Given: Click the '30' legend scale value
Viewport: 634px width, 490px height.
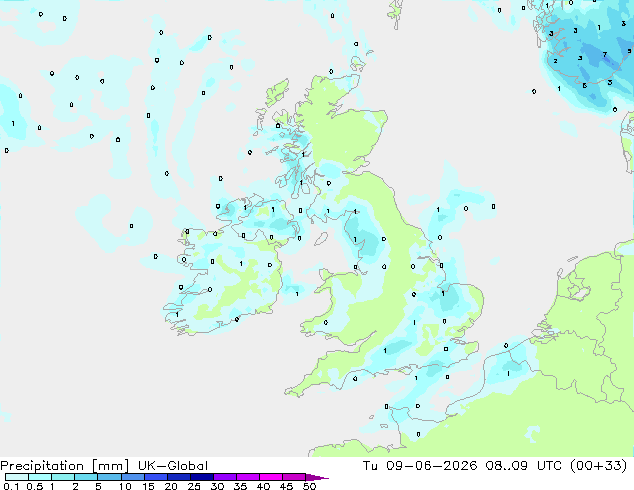Looking at the screenshot, I should 217,486.
